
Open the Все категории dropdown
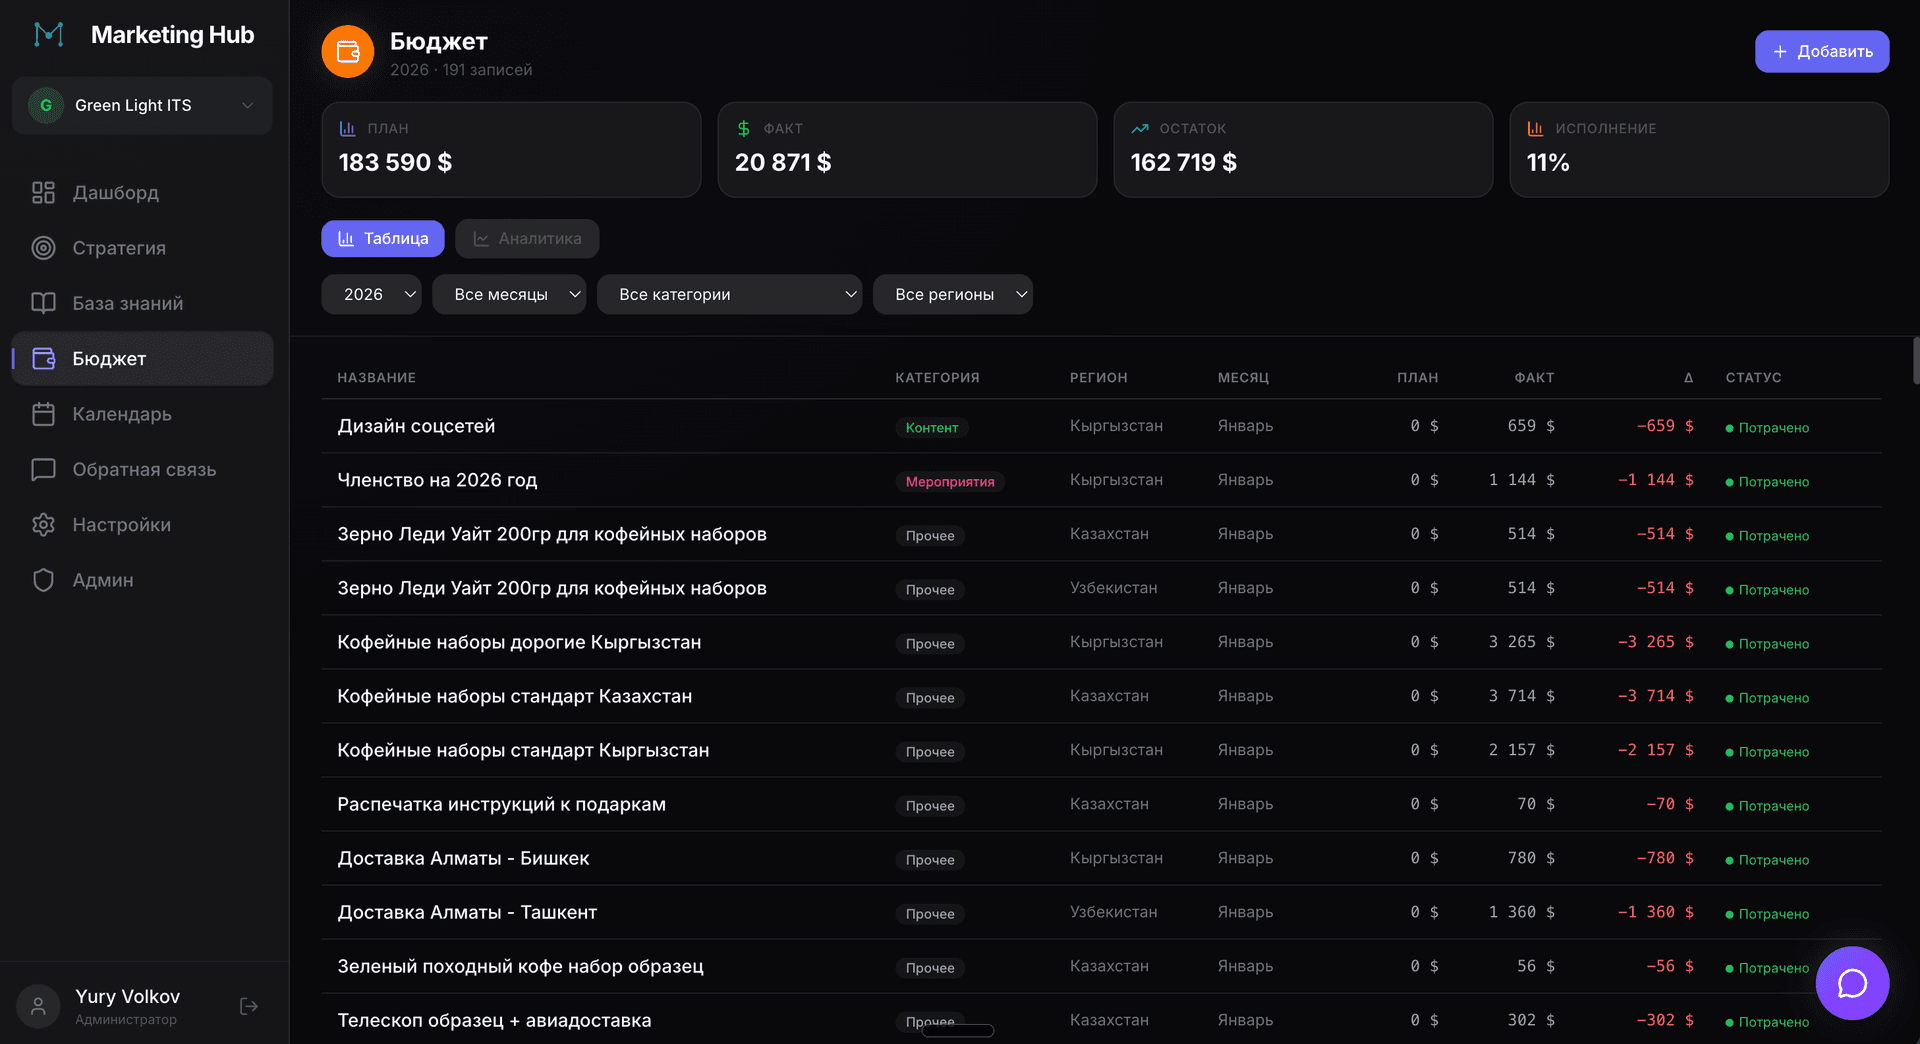click(729, 295)
